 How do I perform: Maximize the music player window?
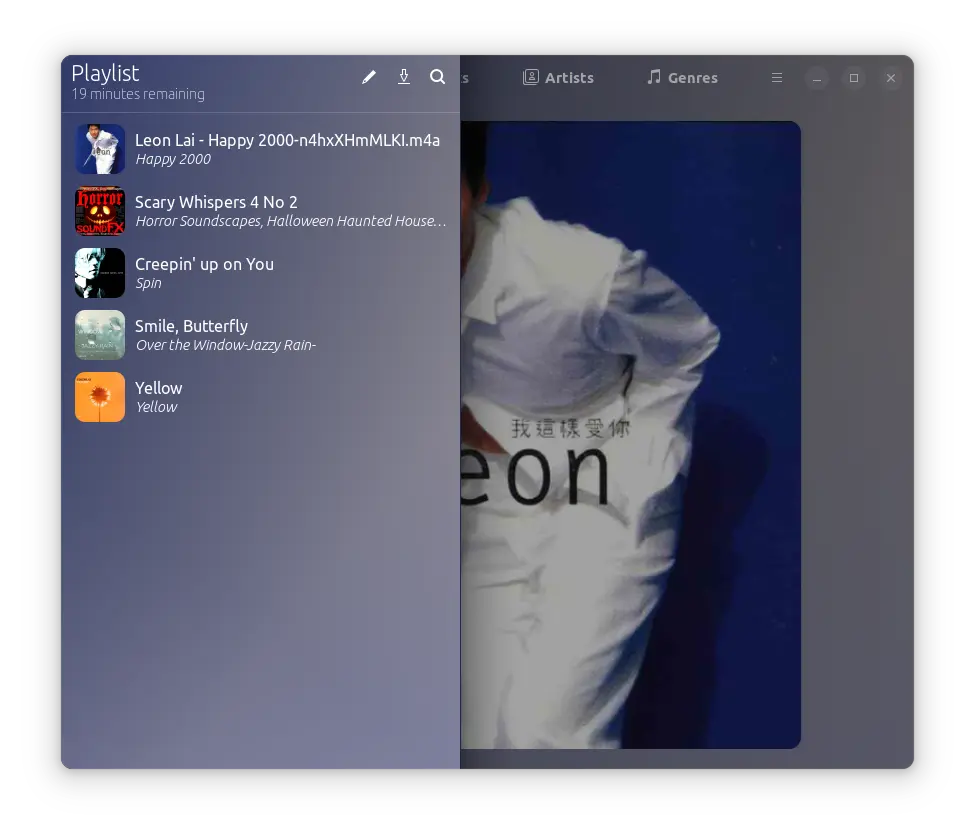(854, 78)
